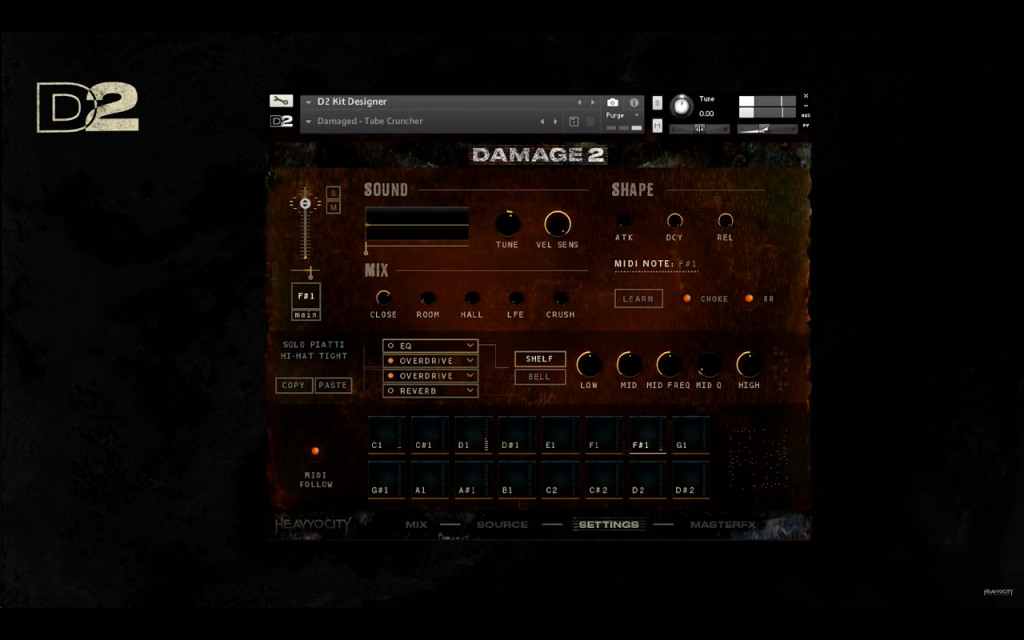1024x640 pixels.
Task: Open the REVERB effect slot dropdown
Action: (x=470, y=391)
